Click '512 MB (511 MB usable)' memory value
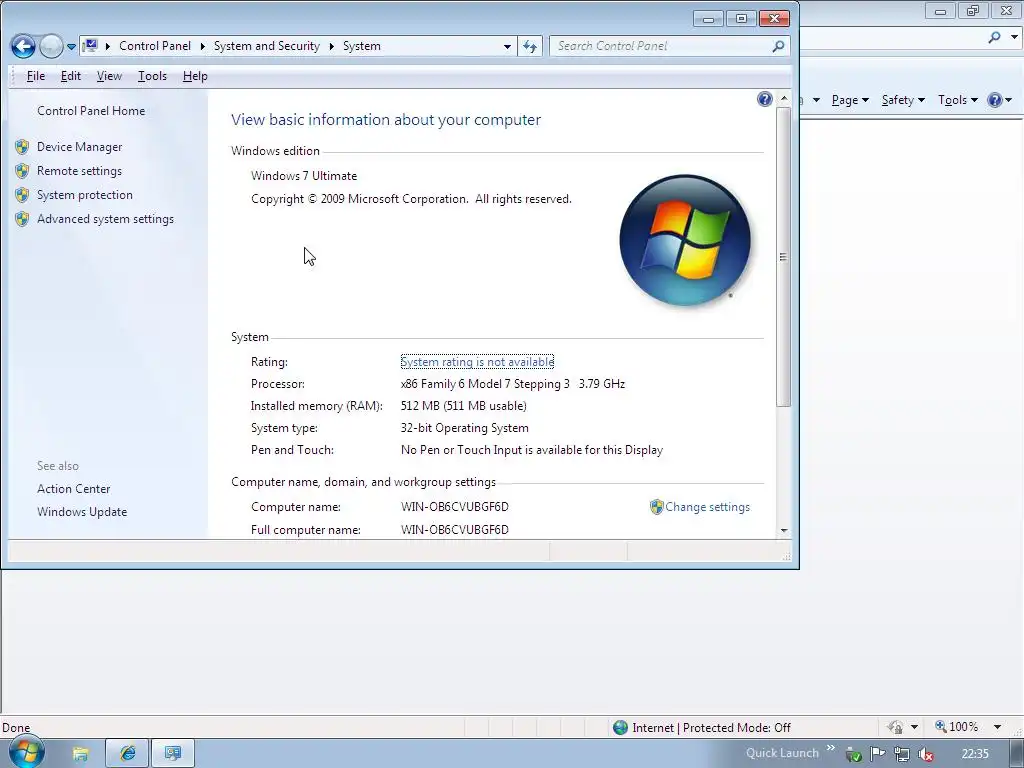 click(464, 406)
